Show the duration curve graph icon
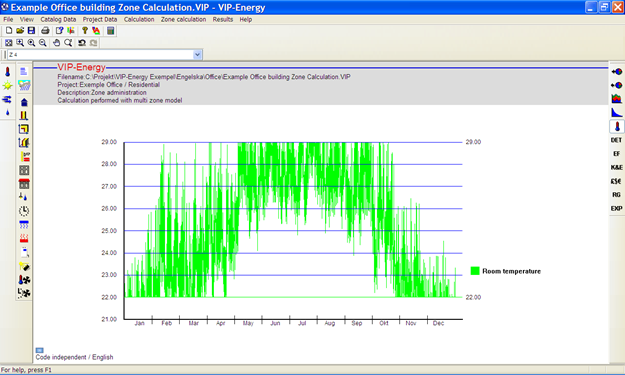The width and height of the screenshot is (625, 375). pyautogui.click(x=617, y=113)
